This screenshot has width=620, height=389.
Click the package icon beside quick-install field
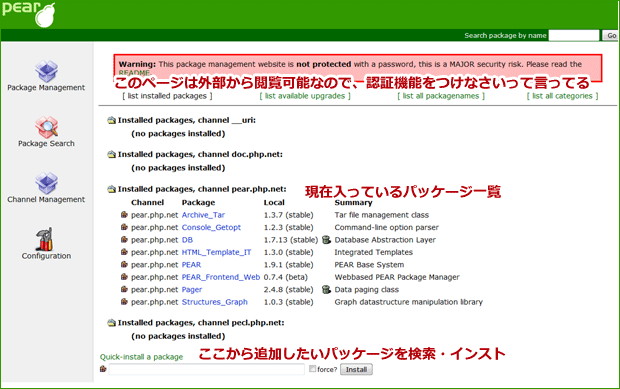click(103, 369)
